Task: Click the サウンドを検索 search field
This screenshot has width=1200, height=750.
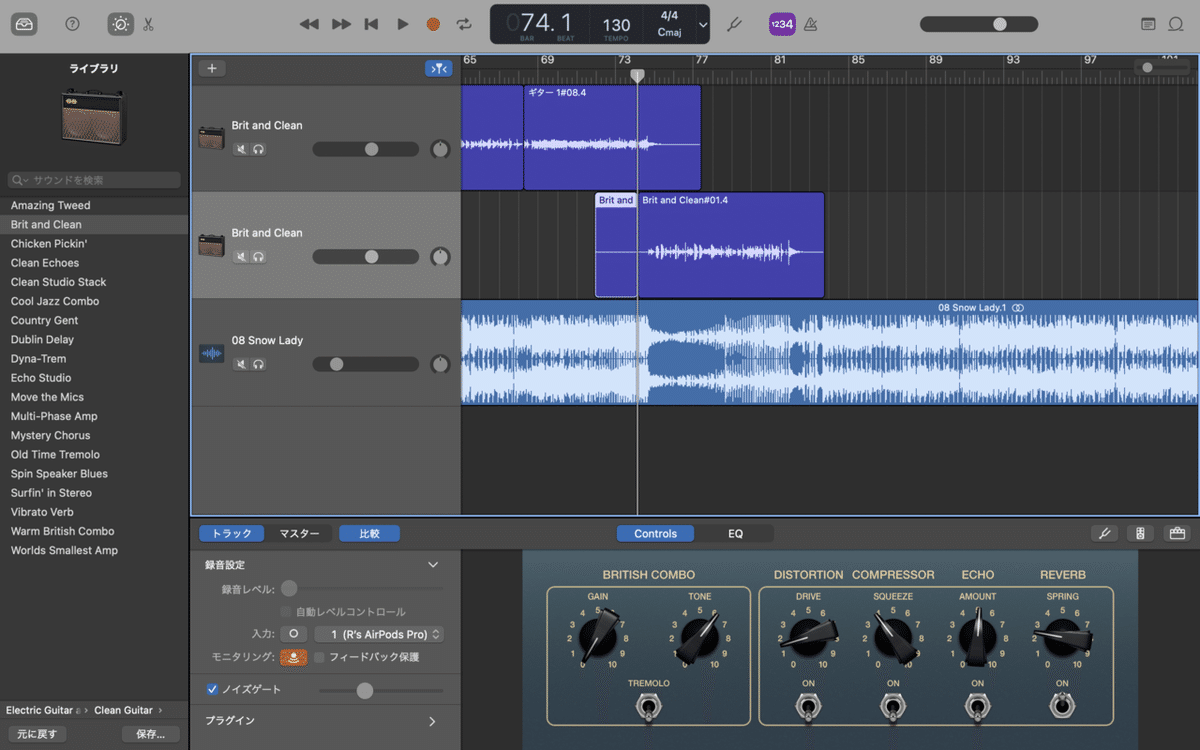Action: coord(94,180)
